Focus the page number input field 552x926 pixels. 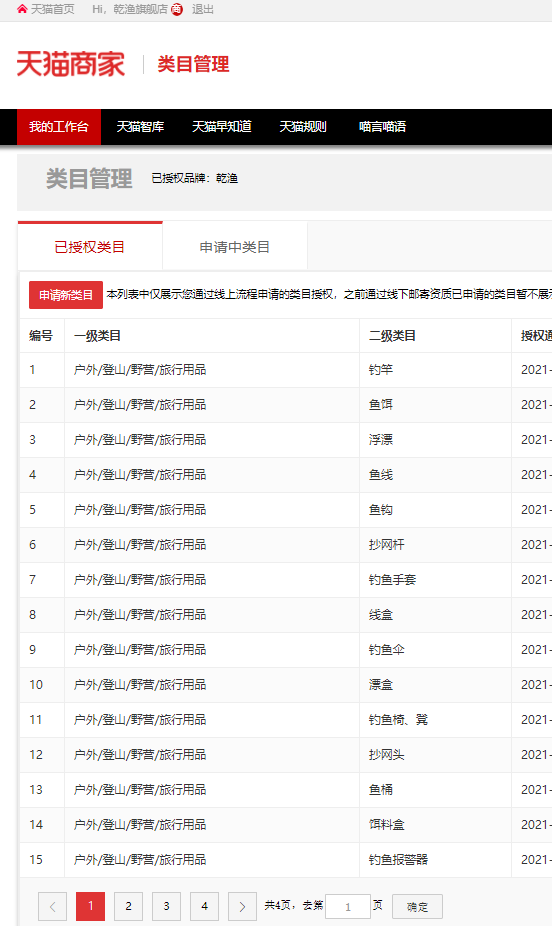pos(348,907)
